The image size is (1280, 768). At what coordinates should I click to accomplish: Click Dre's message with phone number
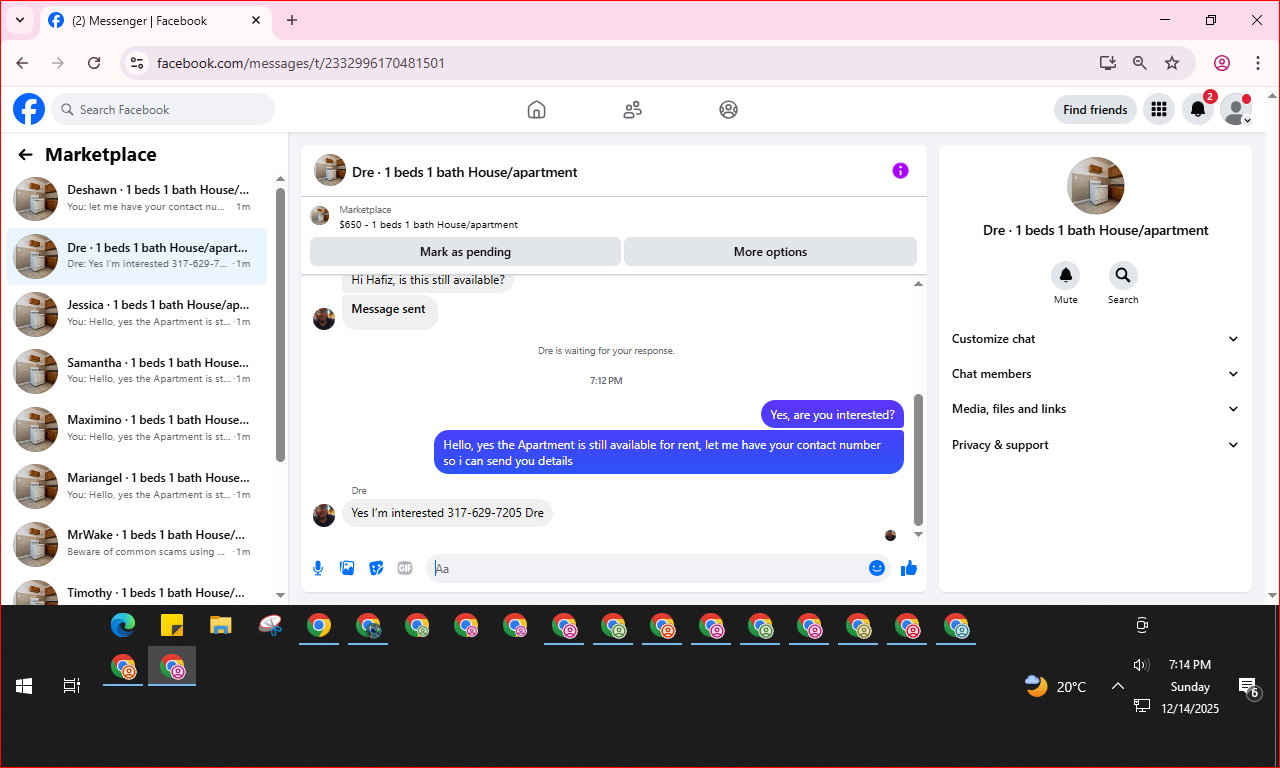(x=447, y=513)
